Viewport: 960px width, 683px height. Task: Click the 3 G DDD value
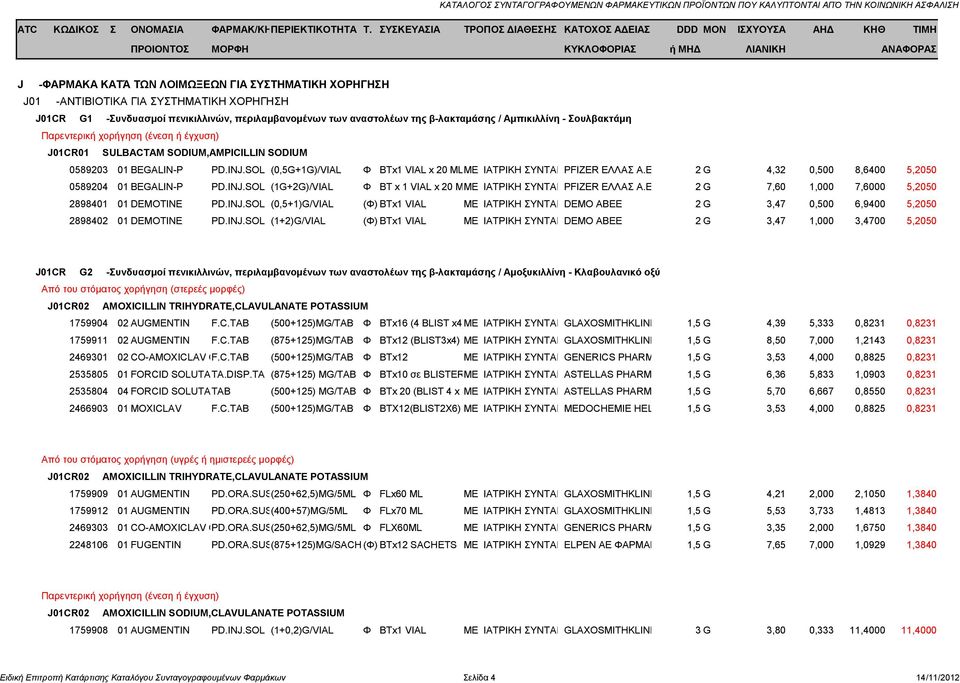(703, 630)
